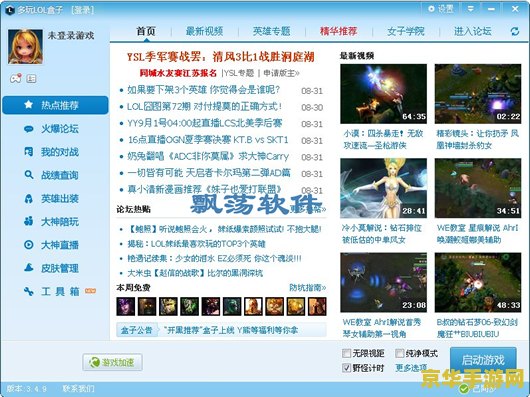Click the first free champion icon
The width and height of the screenshot is (530, 397).
click(x=126, y=306)
